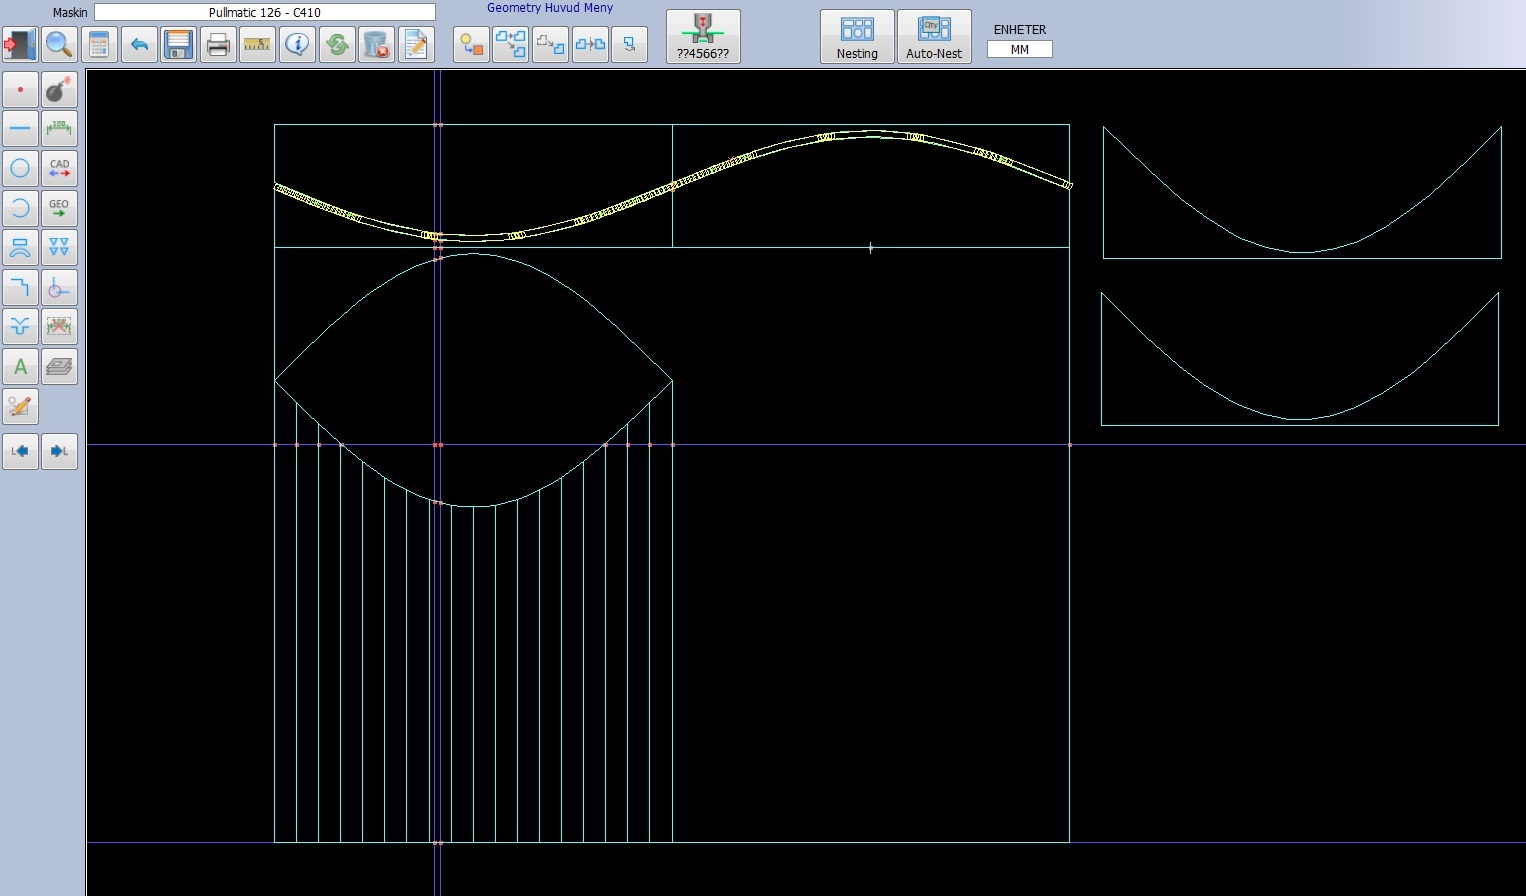Select the arc drawing tool

click(20, 208)
